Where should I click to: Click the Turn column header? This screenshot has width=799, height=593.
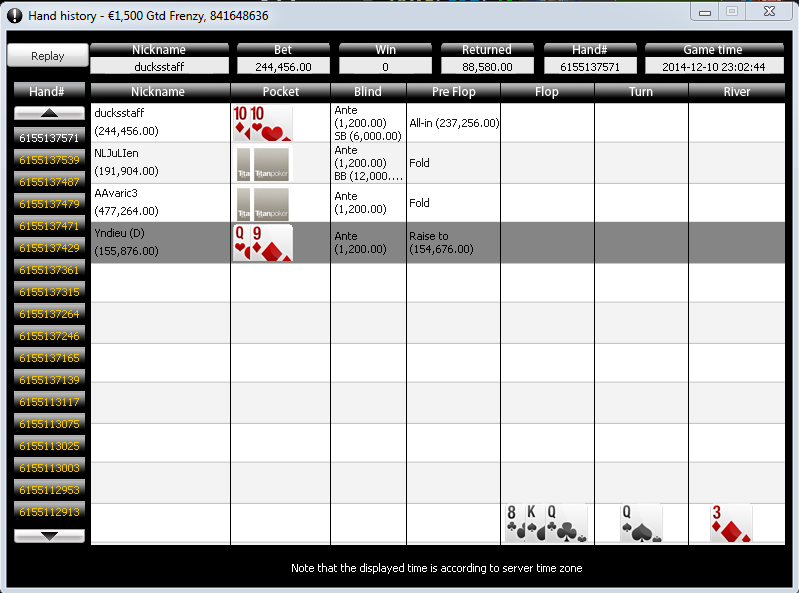[641, 92]
